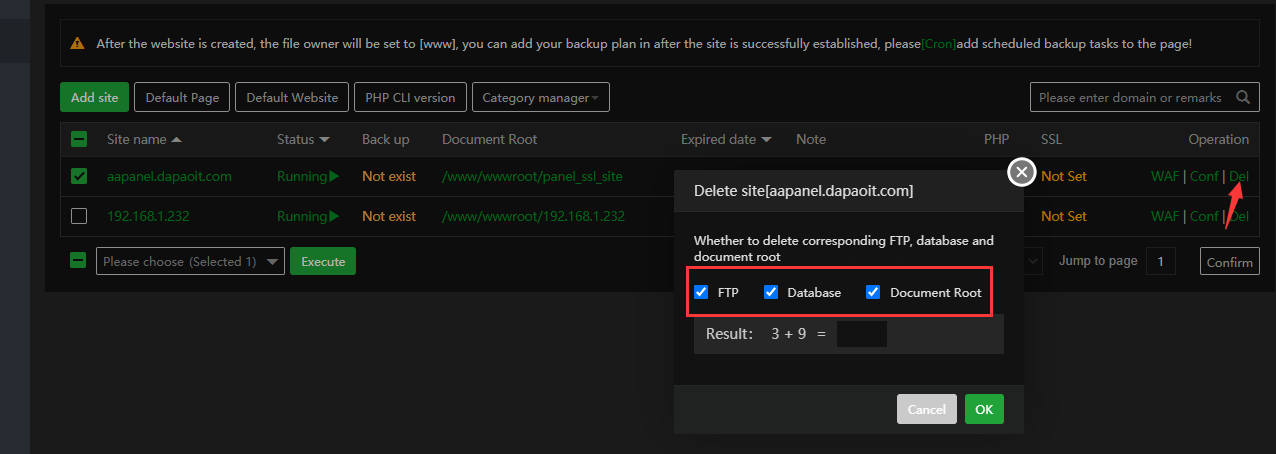Click the Running play icon for aapanel.dapaoit.com

pyautogui.click(x=334, y=177)
